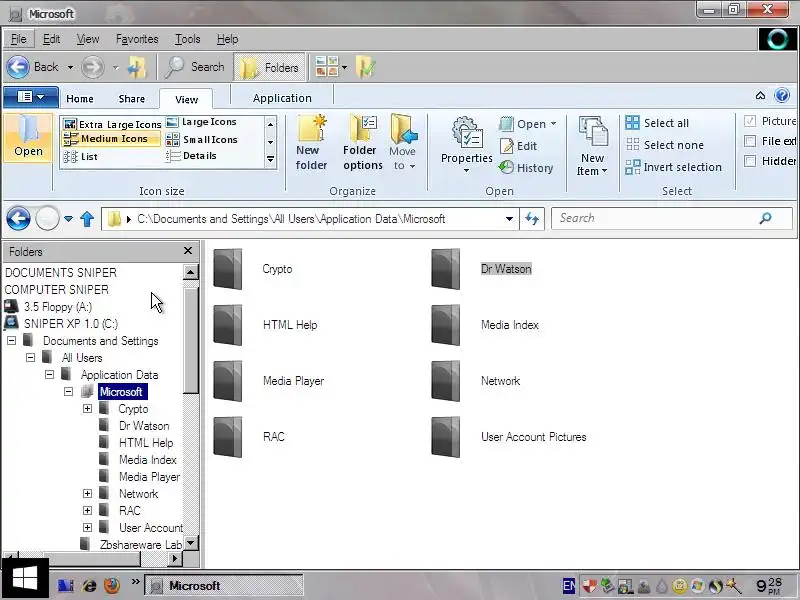Collapse the All Users tree node
Image resolution: width=800 pixels, height=600 pixels.
tap(30, 357)
